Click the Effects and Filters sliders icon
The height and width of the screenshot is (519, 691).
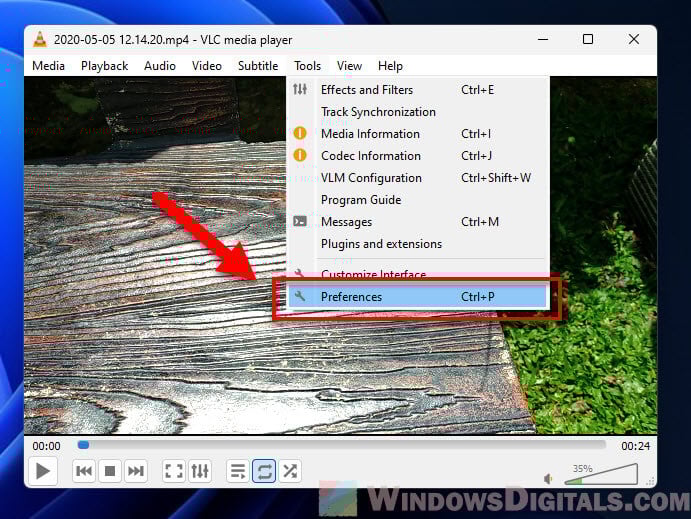[x=300, y=89]
